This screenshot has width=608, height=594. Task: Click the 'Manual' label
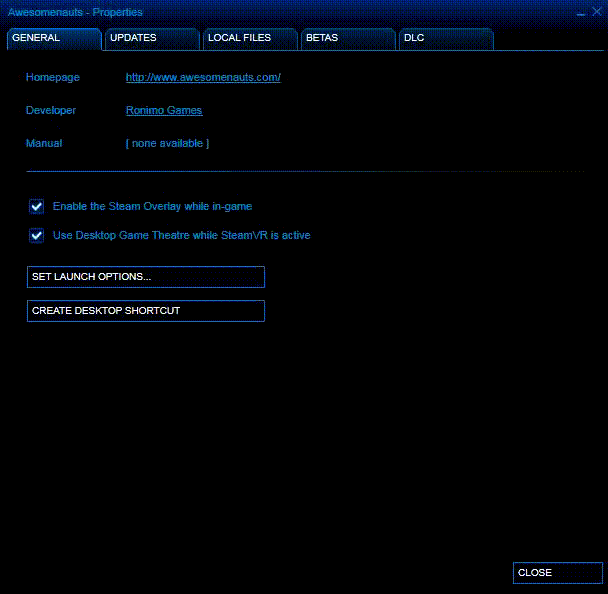click(44, 143)
